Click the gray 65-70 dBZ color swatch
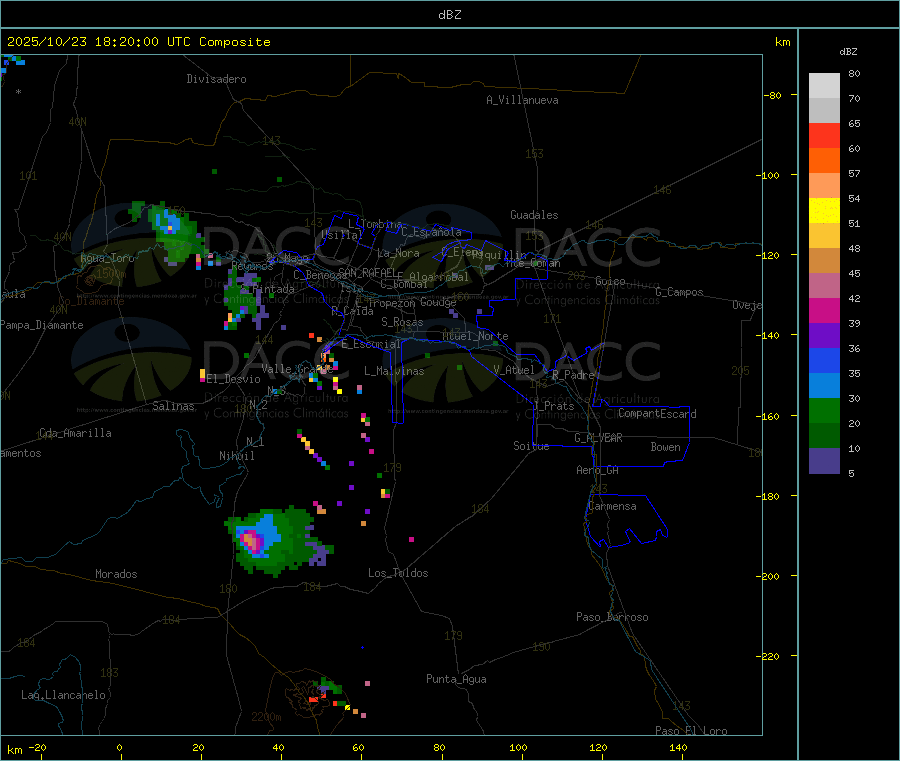 point(824,111)
